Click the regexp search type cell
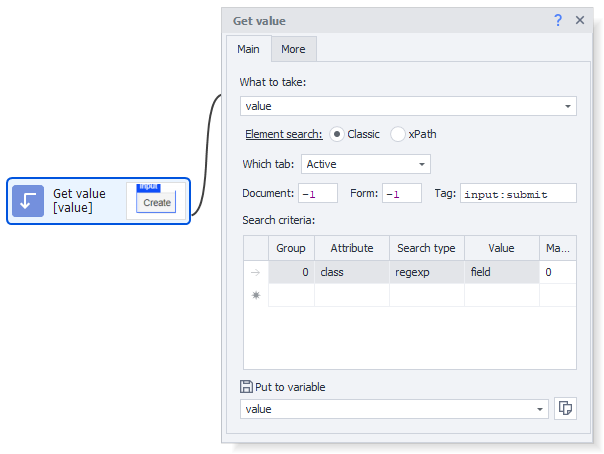 click(426, 271)
